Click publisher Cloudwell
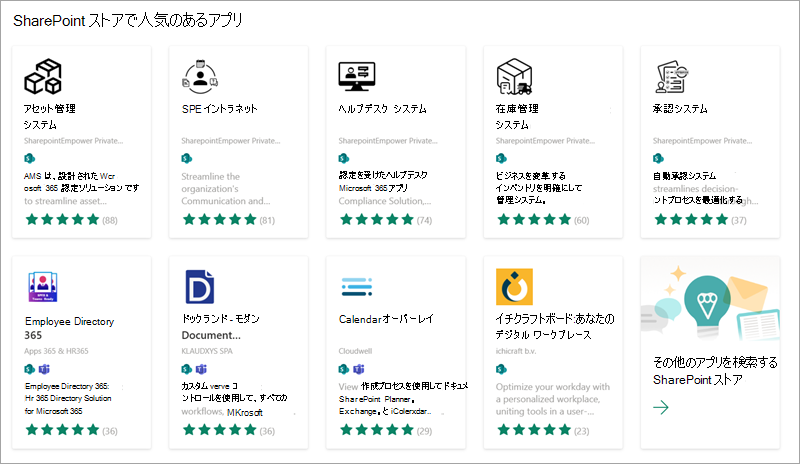 [355, 351]
